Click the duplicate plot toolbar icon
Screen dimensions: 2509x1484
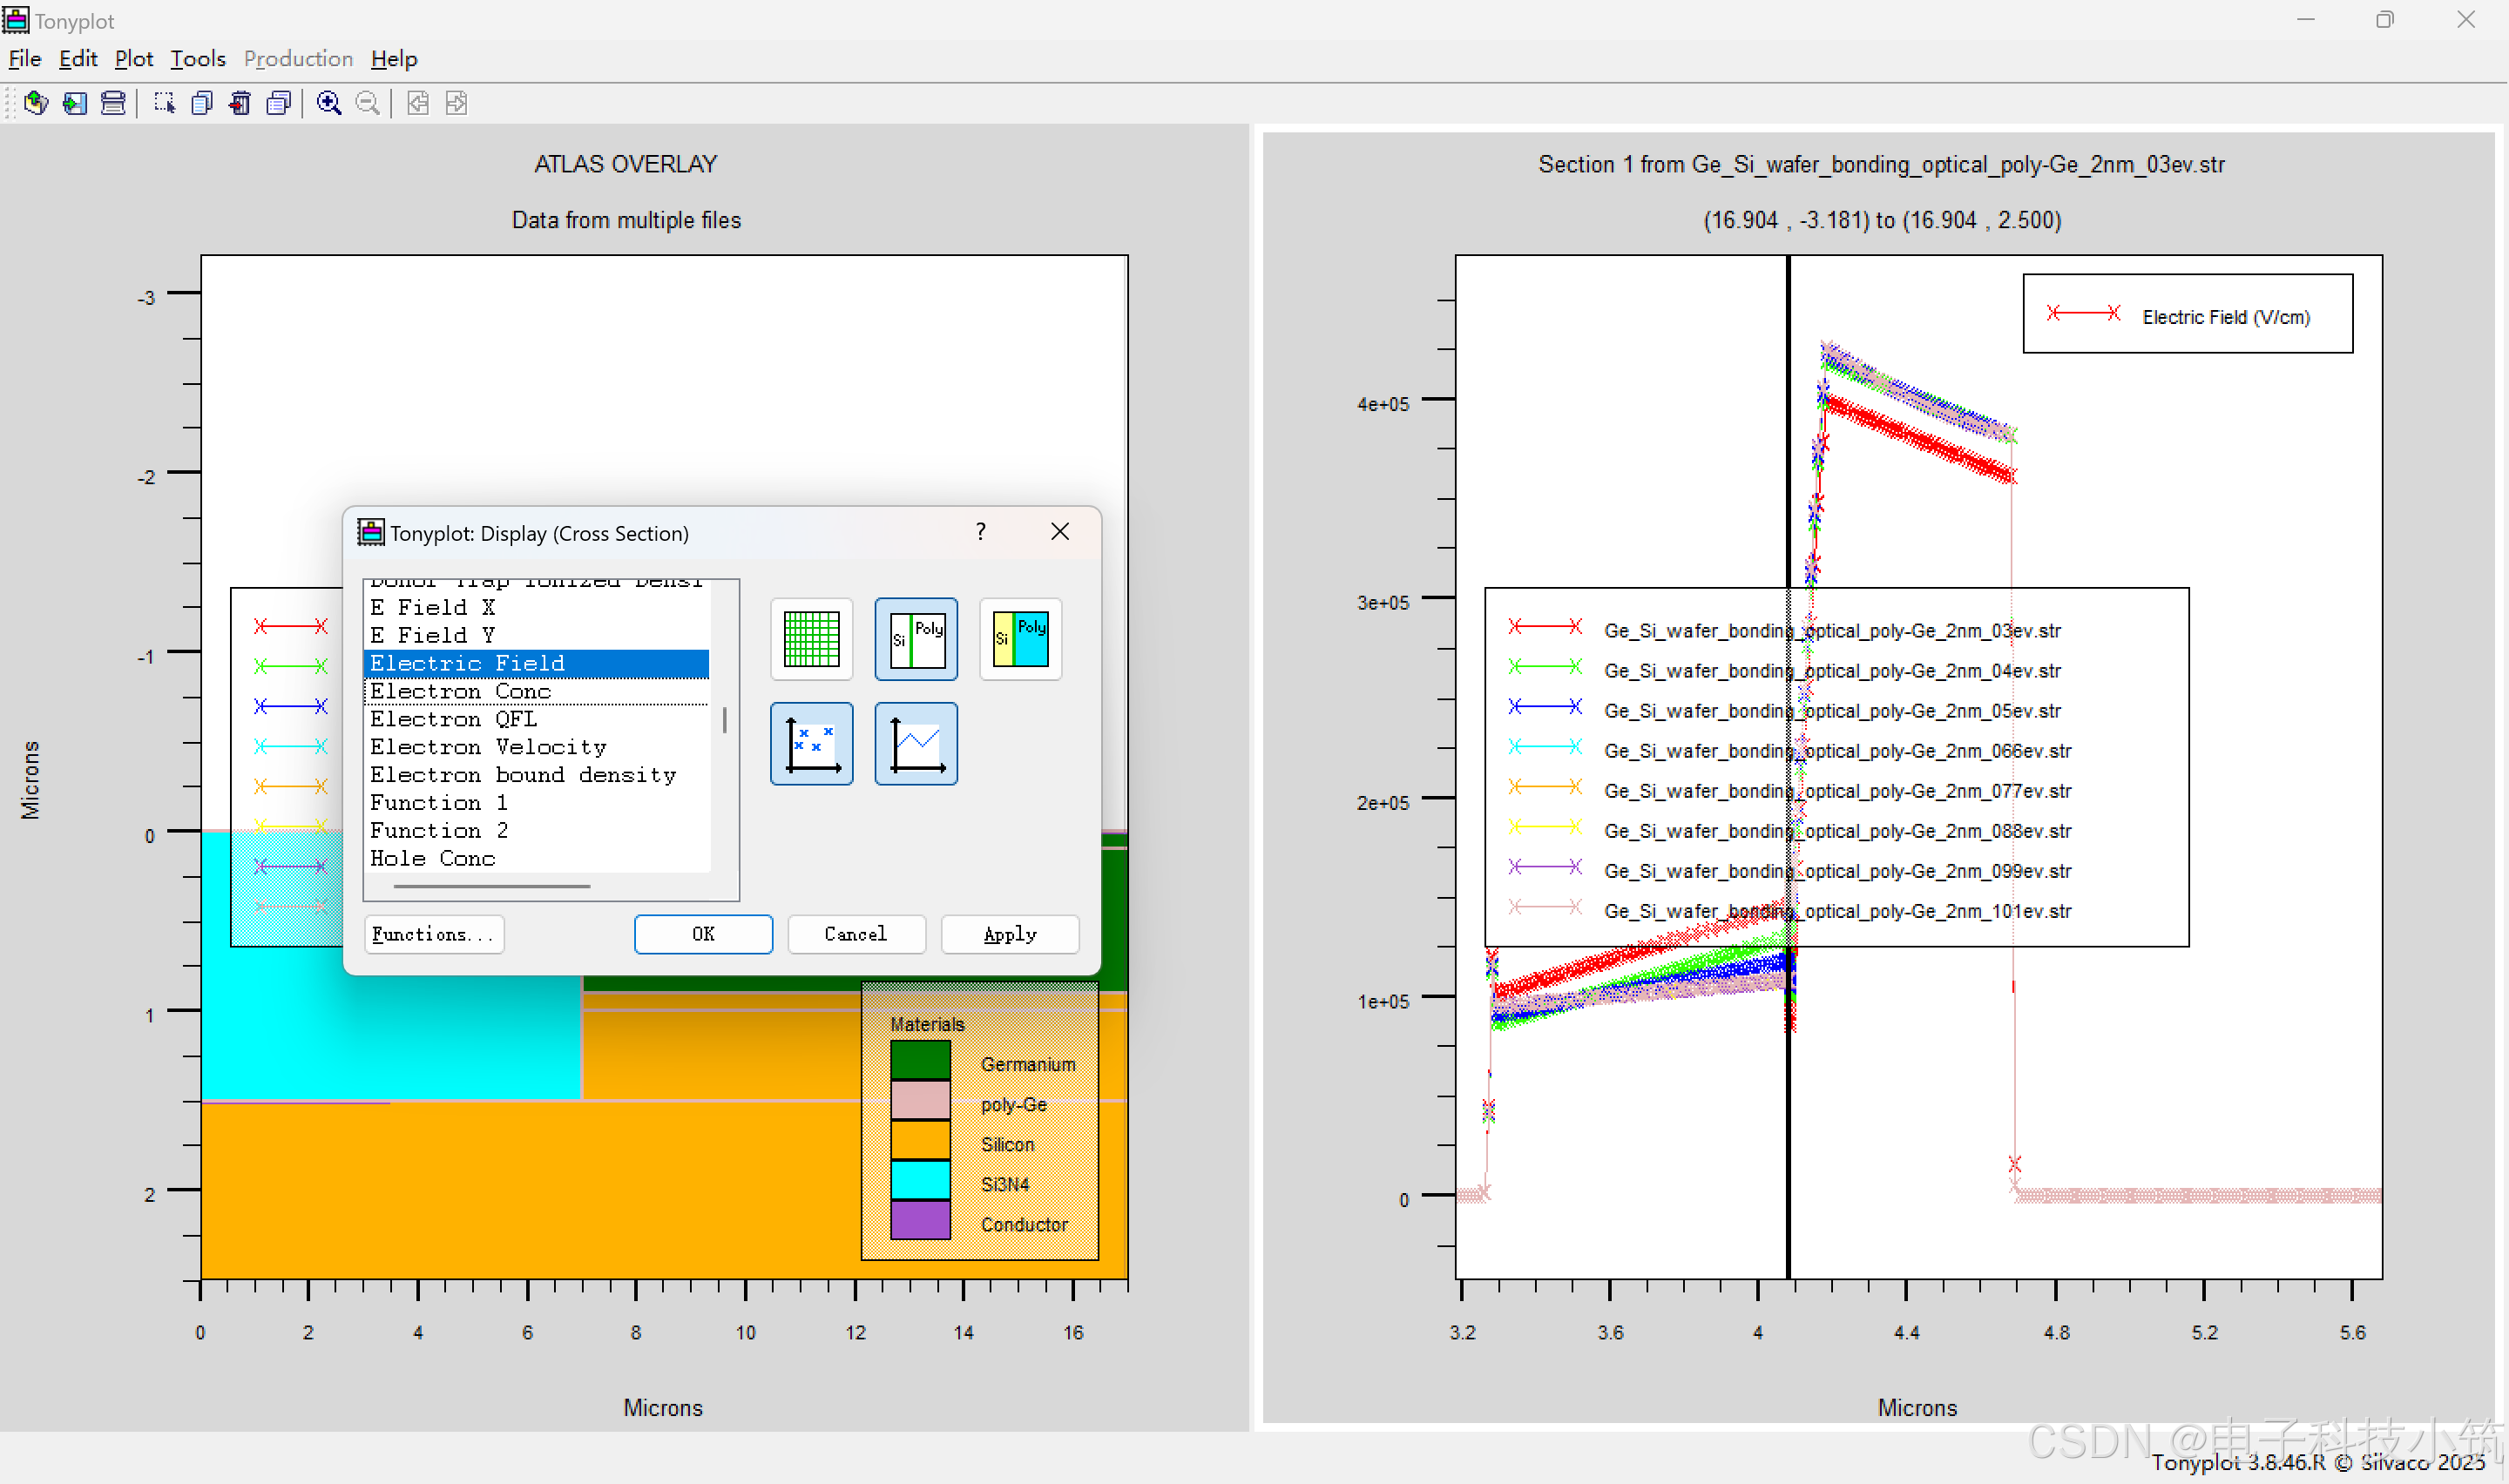coord(202,103)
